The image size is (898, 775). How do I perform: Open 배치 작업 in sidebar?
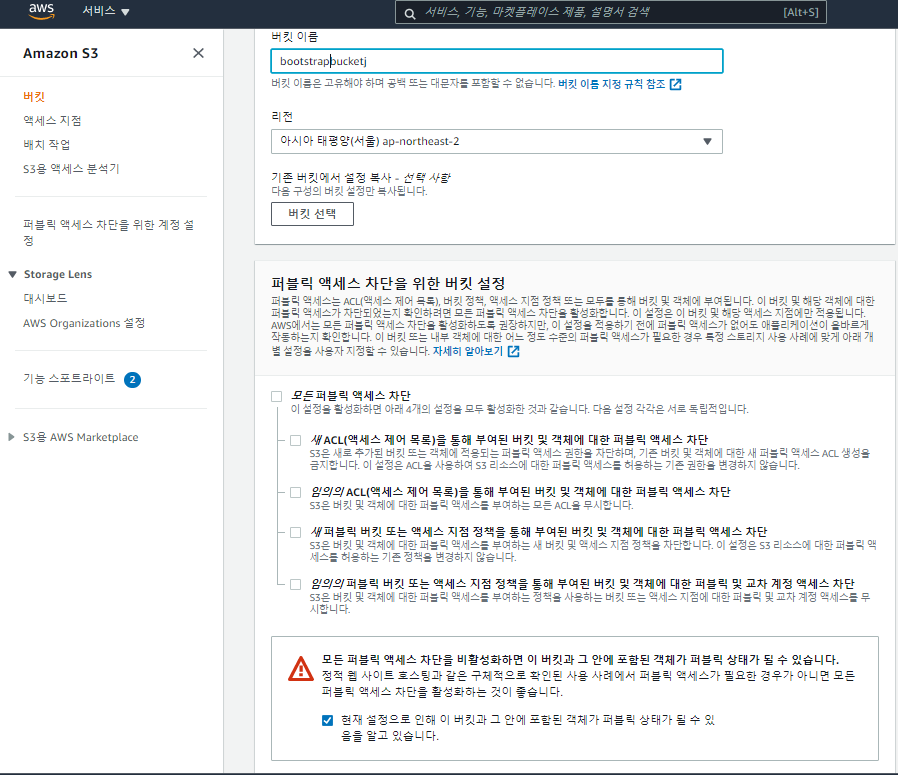coord(46,144)
